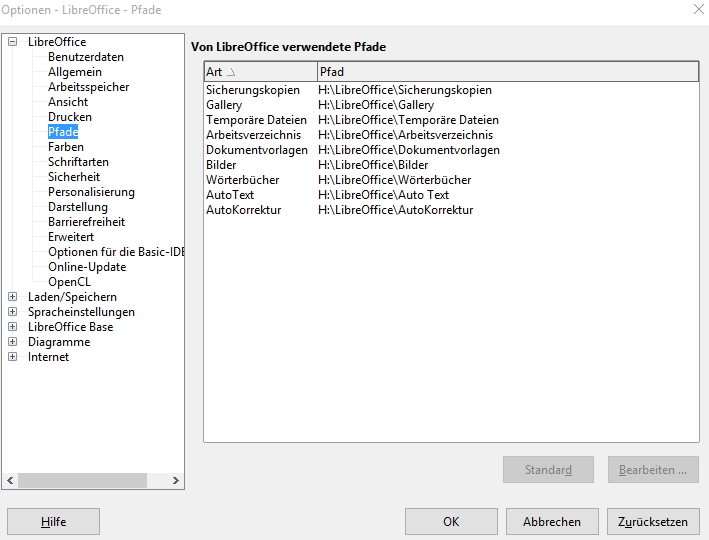Select the LibreOffice Base category label
This screenshot has width=709, height=540.
pyautogui.click(x=71, y=327)
